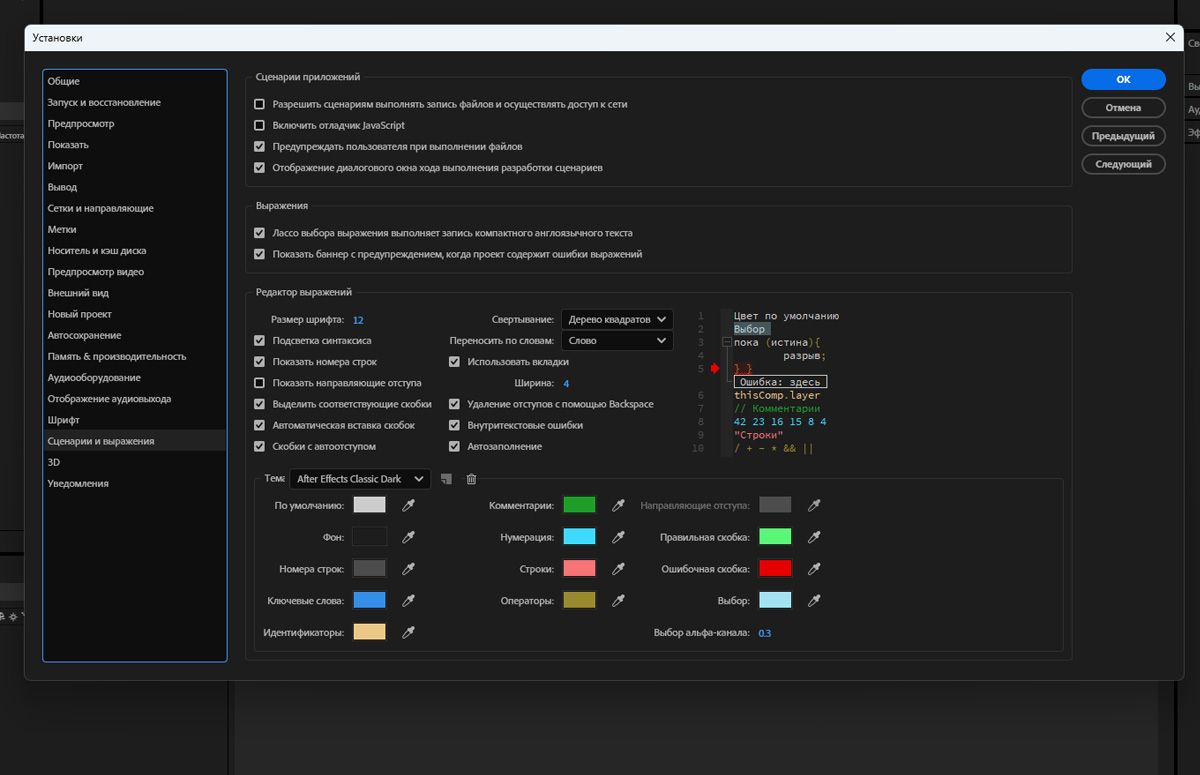Toggle Подсветка синтаксиса checkbox
The height and width of the screenshot is (775, 1200).
click(260, 340)
